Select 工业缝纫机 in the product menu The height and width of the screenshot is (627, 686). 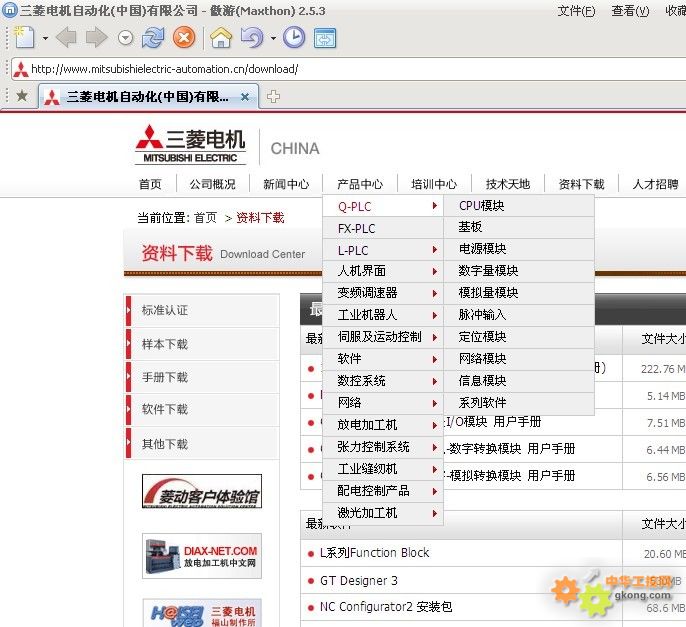[383, 469]
